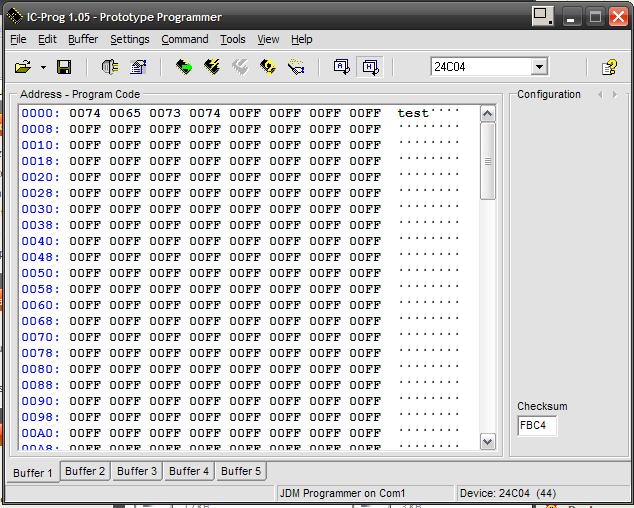Click the scroll up arrow in code view
The height and width of the screenshot is (508, 634).
[x=488, y=114]
